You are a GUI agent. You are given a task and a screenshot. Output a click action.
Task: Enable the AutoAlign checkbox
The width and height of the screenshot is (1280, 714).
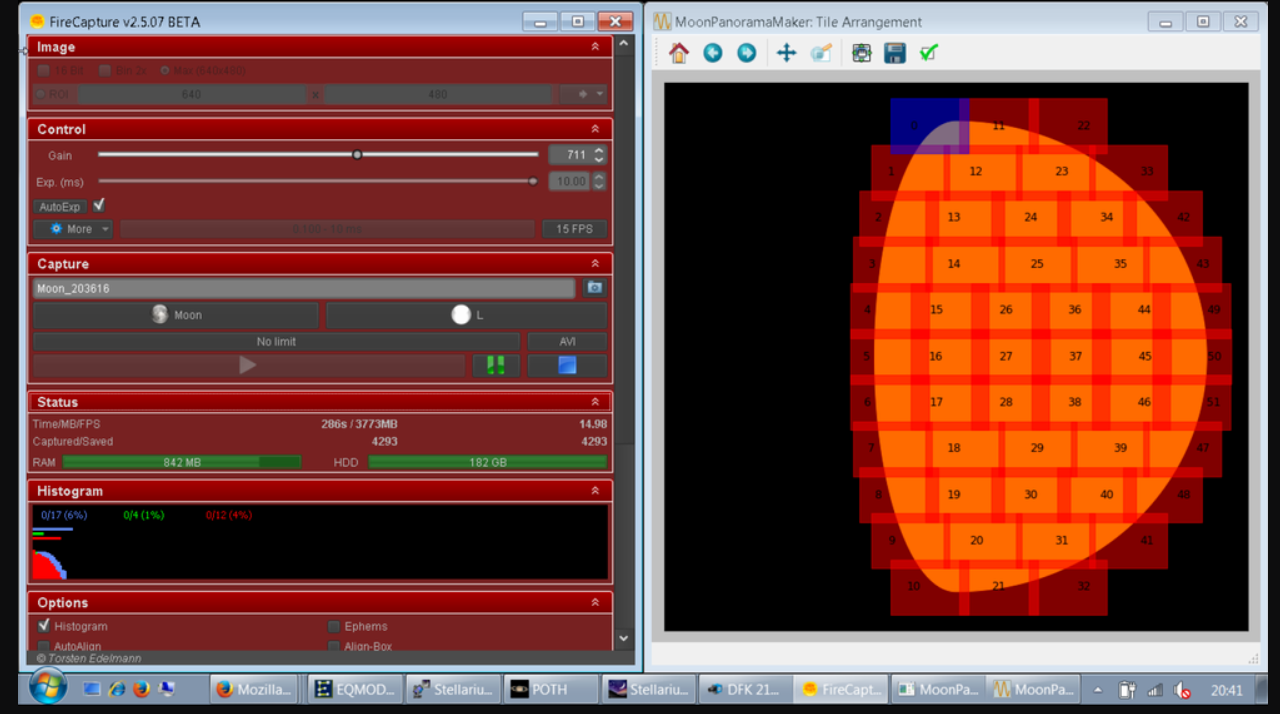click(x=43, y=646)
